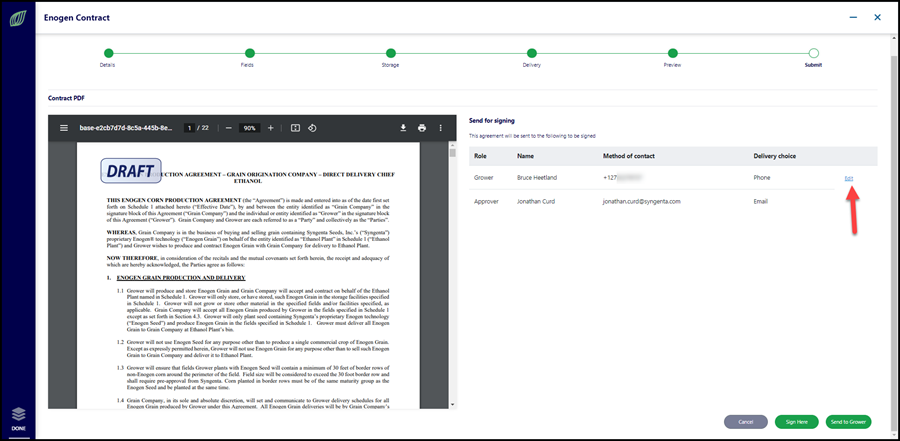Select the Delivery step circle
900x441 pixels.
pyautogui.click(x=532, y=53)
